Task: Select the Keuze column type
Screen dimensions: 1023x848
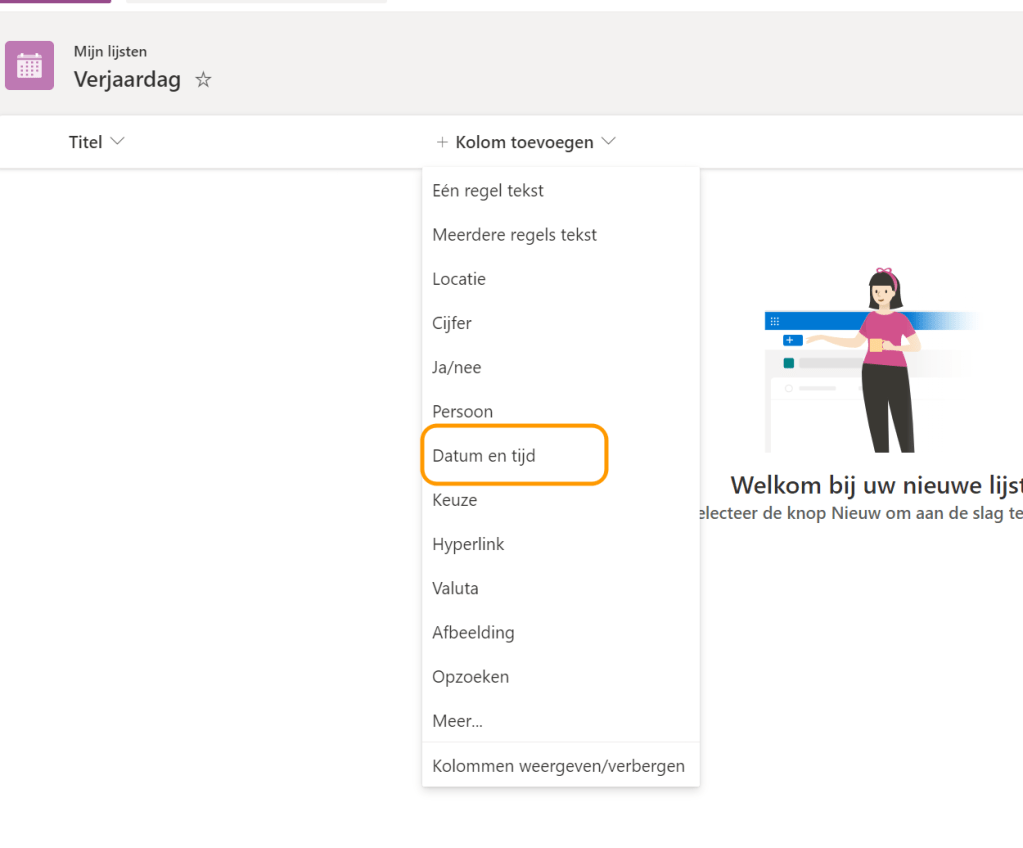Action: tap(455, 500)
